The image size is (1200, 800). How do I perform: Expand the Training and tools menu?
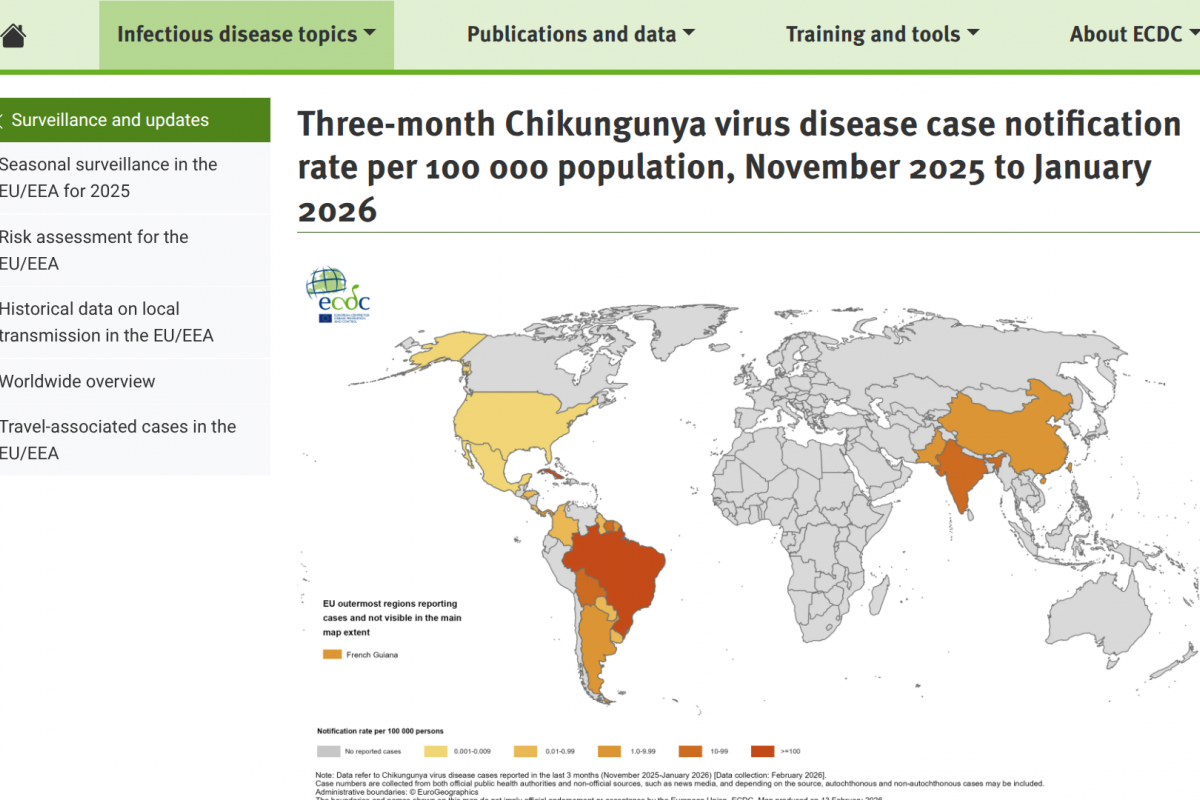coord(882,35)
